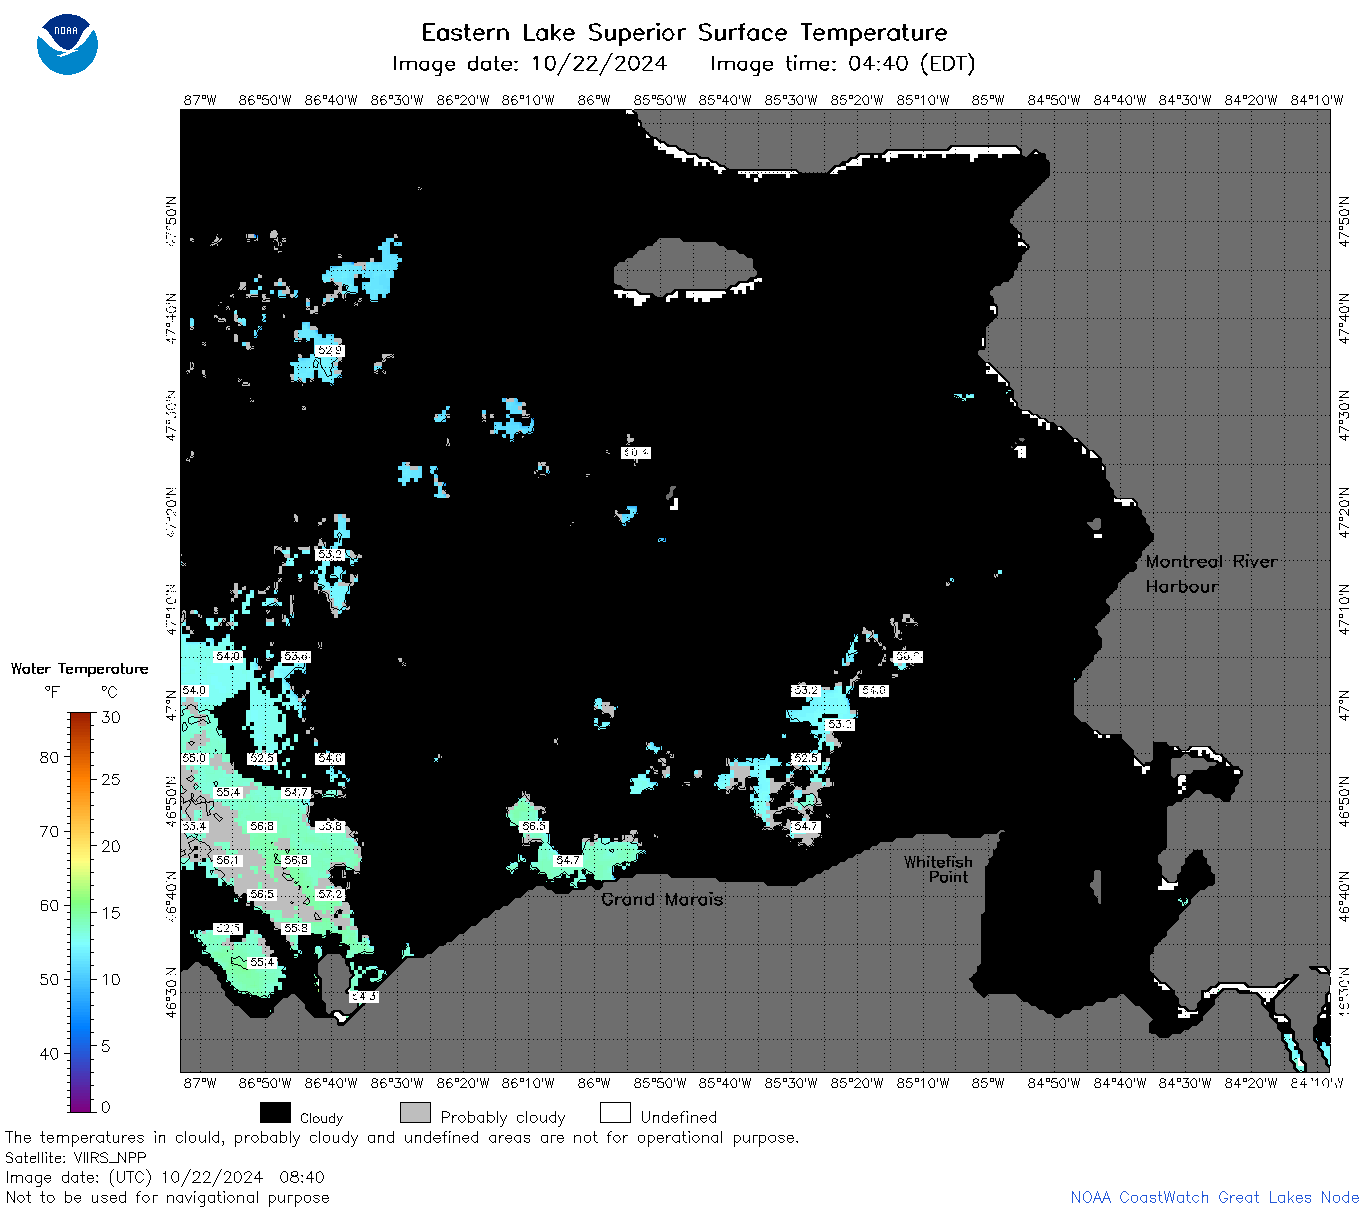The image size is (1370, 1213).
Task: Click the 54.6 temperature reading
Action: click(x=330, y=758)
